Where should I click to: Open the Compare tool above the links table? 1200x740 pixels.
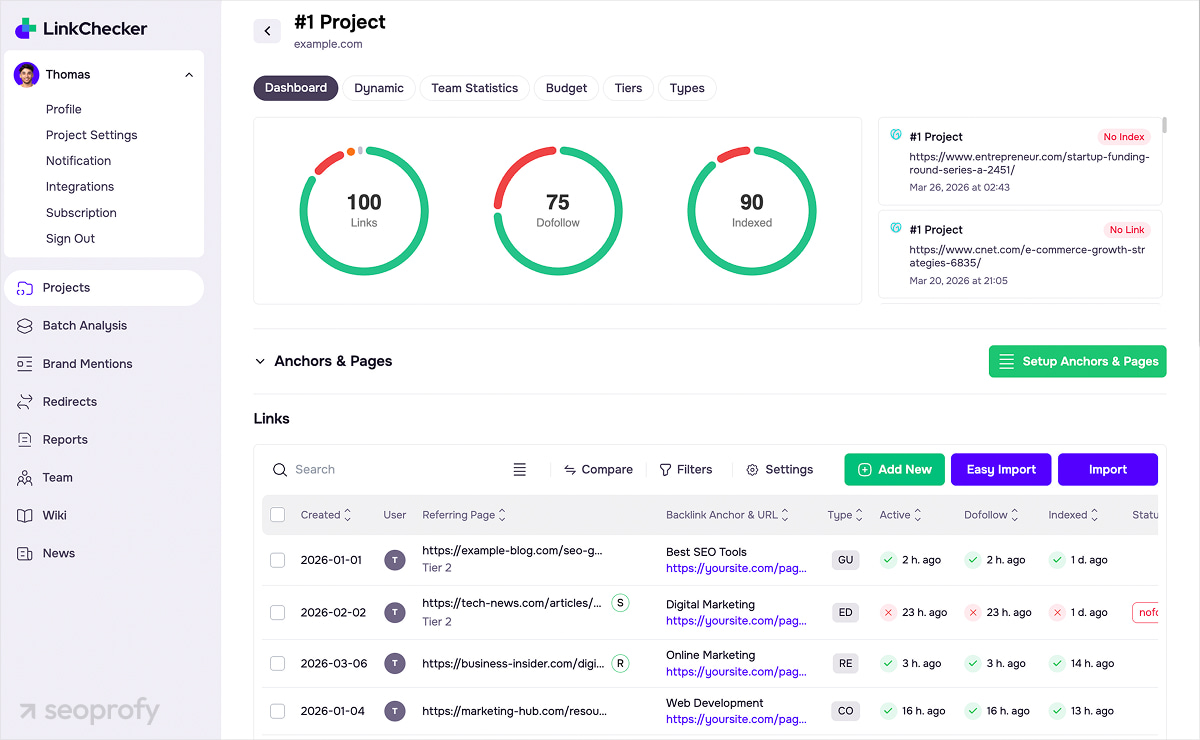(598, 469)
